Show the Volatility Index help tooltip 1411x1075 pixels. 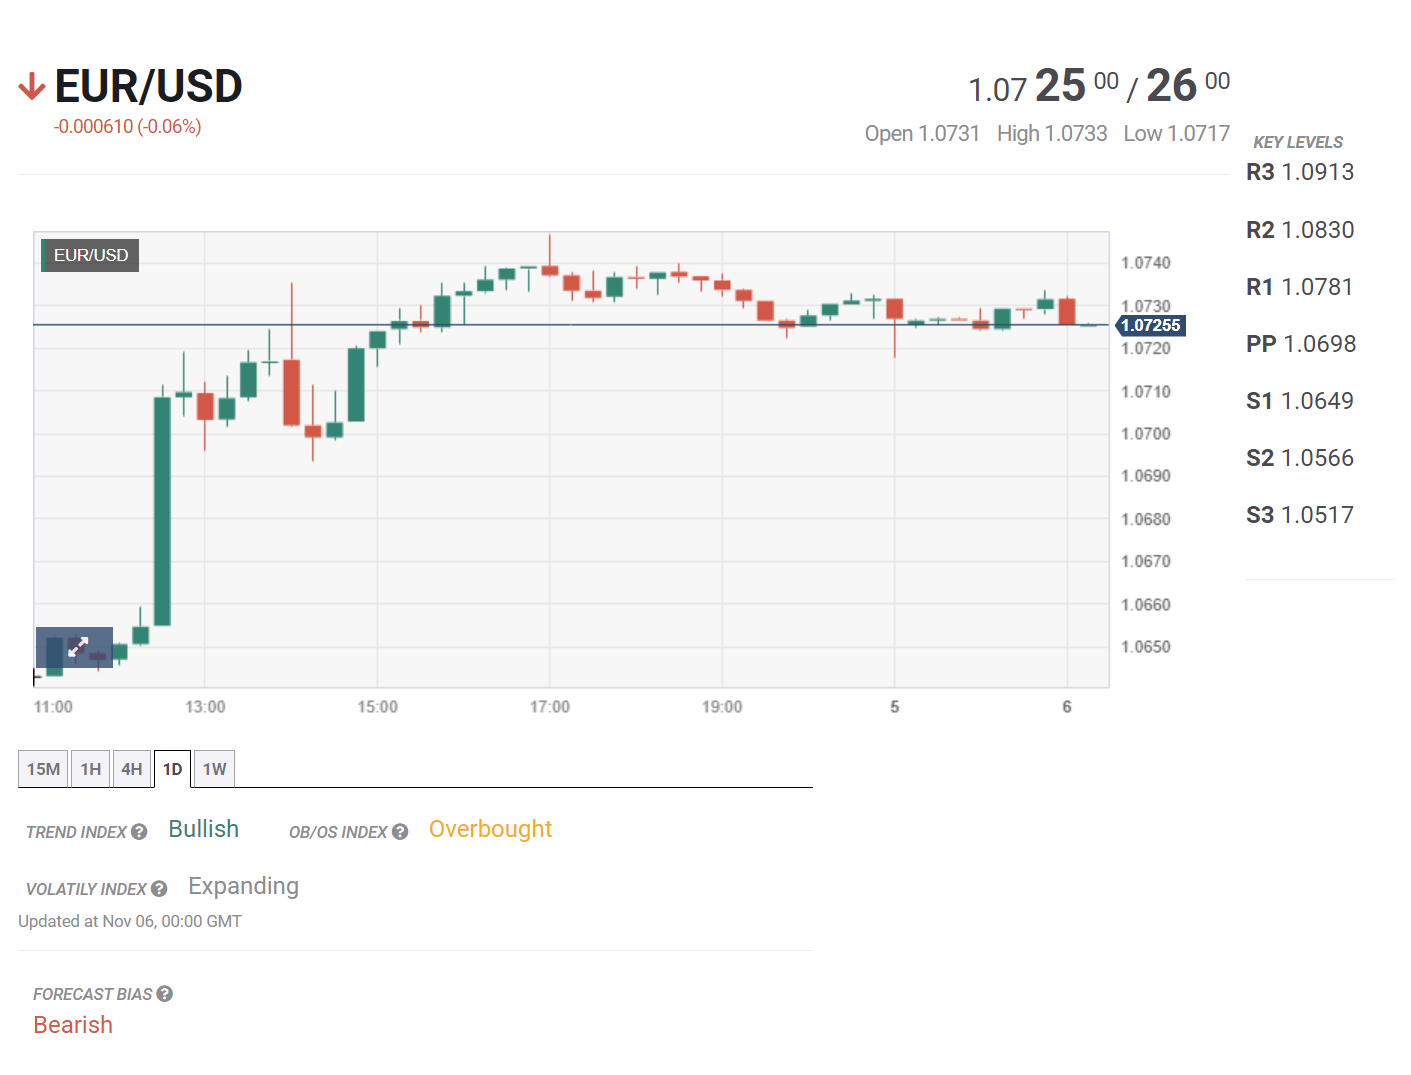(x=159, y=889)
